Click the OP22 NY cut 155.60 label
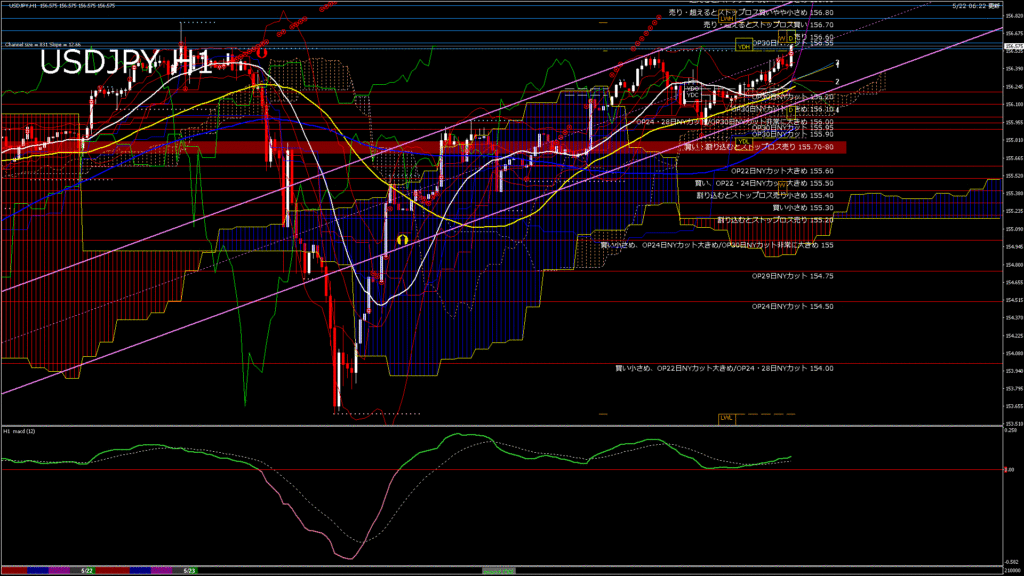 tap(782, 171)
